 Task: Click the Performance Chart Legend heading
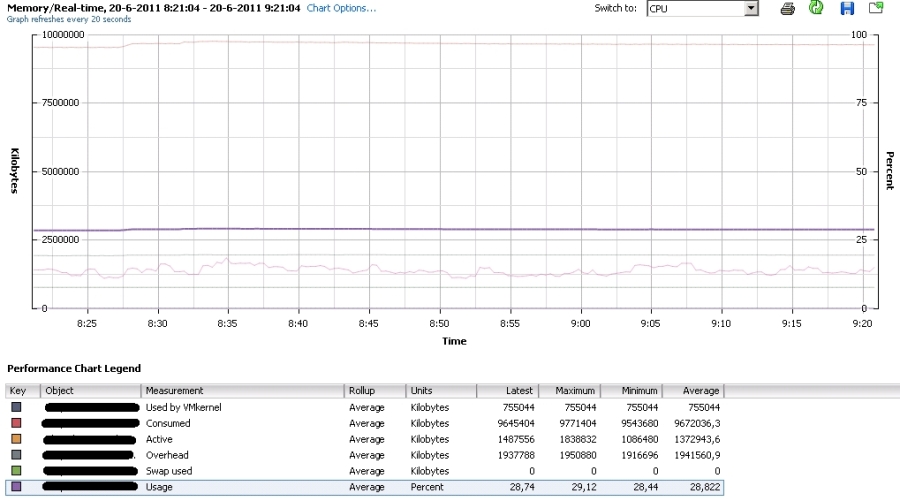click(x=74, y=368)
